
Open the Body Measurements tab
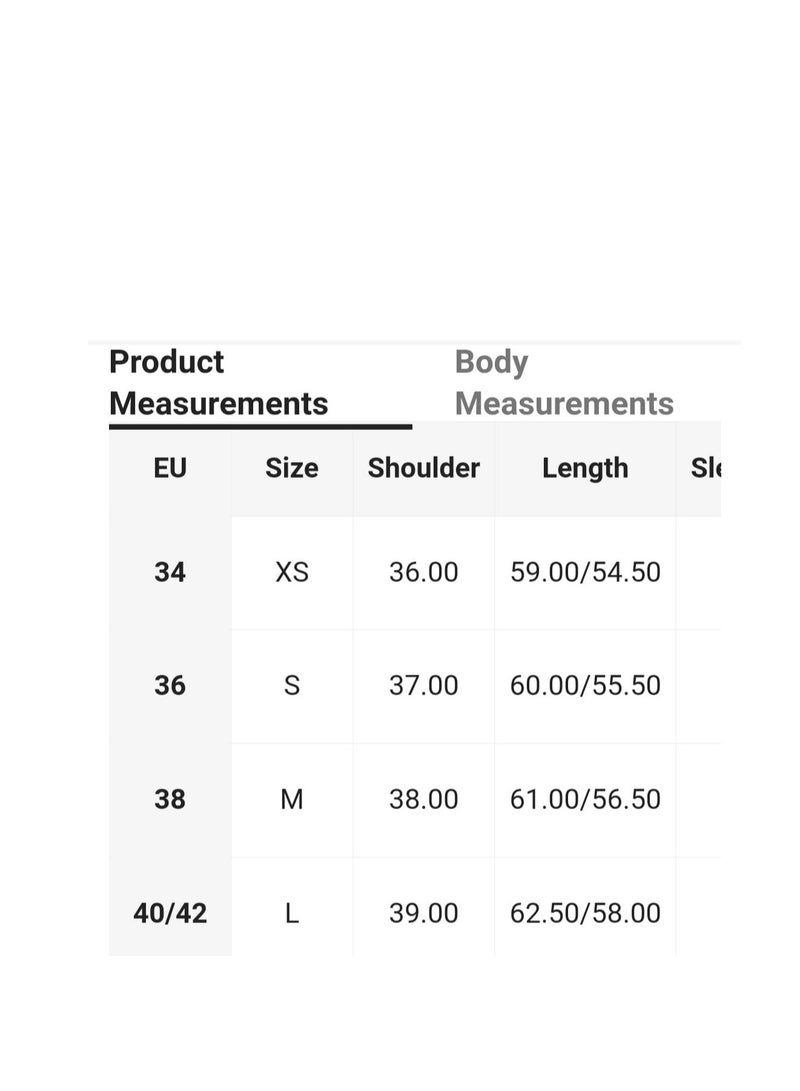pyautogui.click(x=563, y=383)
